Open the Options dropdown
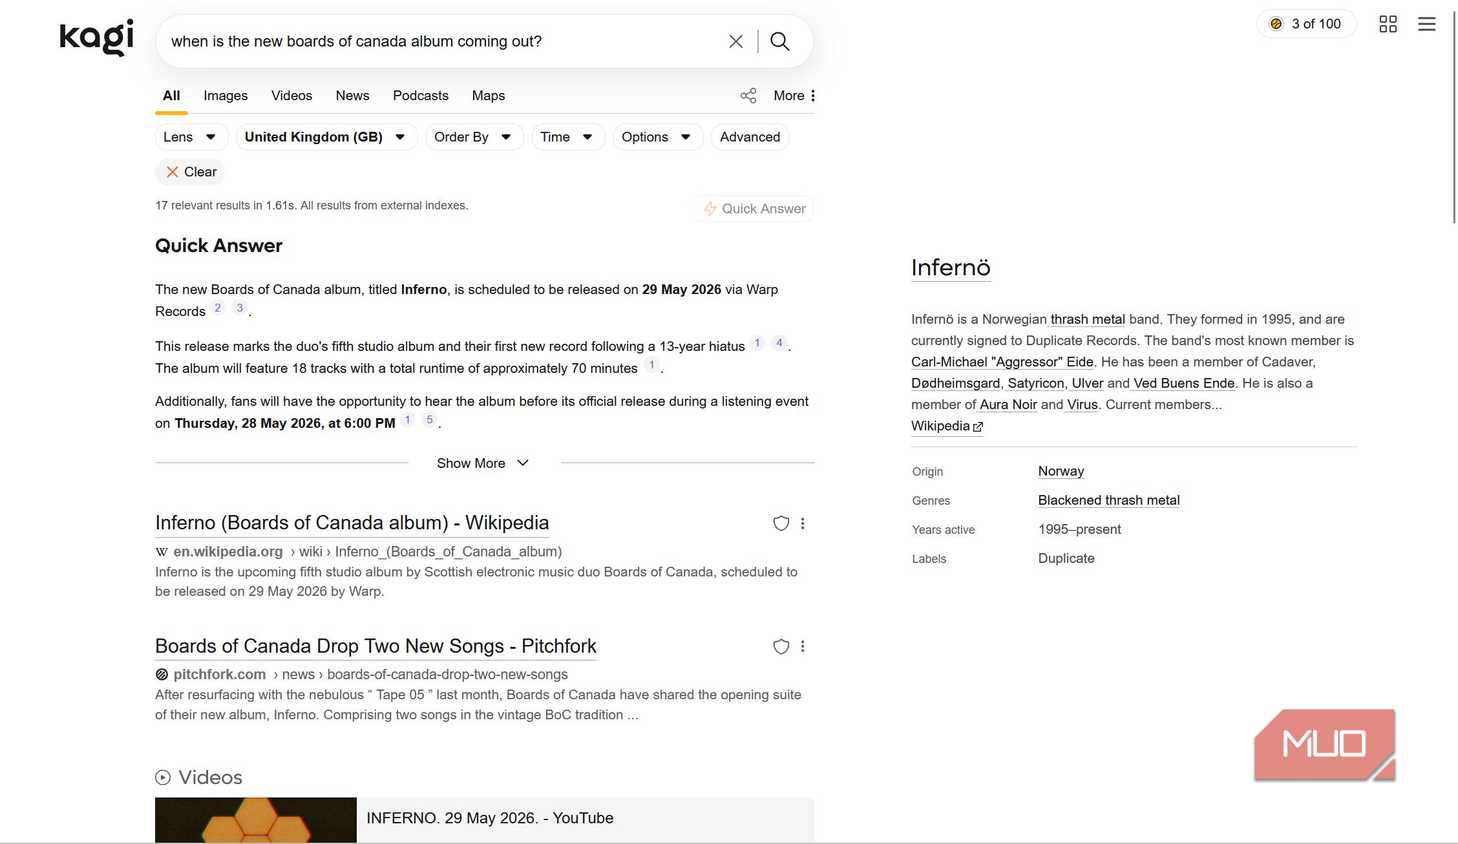The image size is (1458, 844). pyautogui.click(x=657, y=137)
